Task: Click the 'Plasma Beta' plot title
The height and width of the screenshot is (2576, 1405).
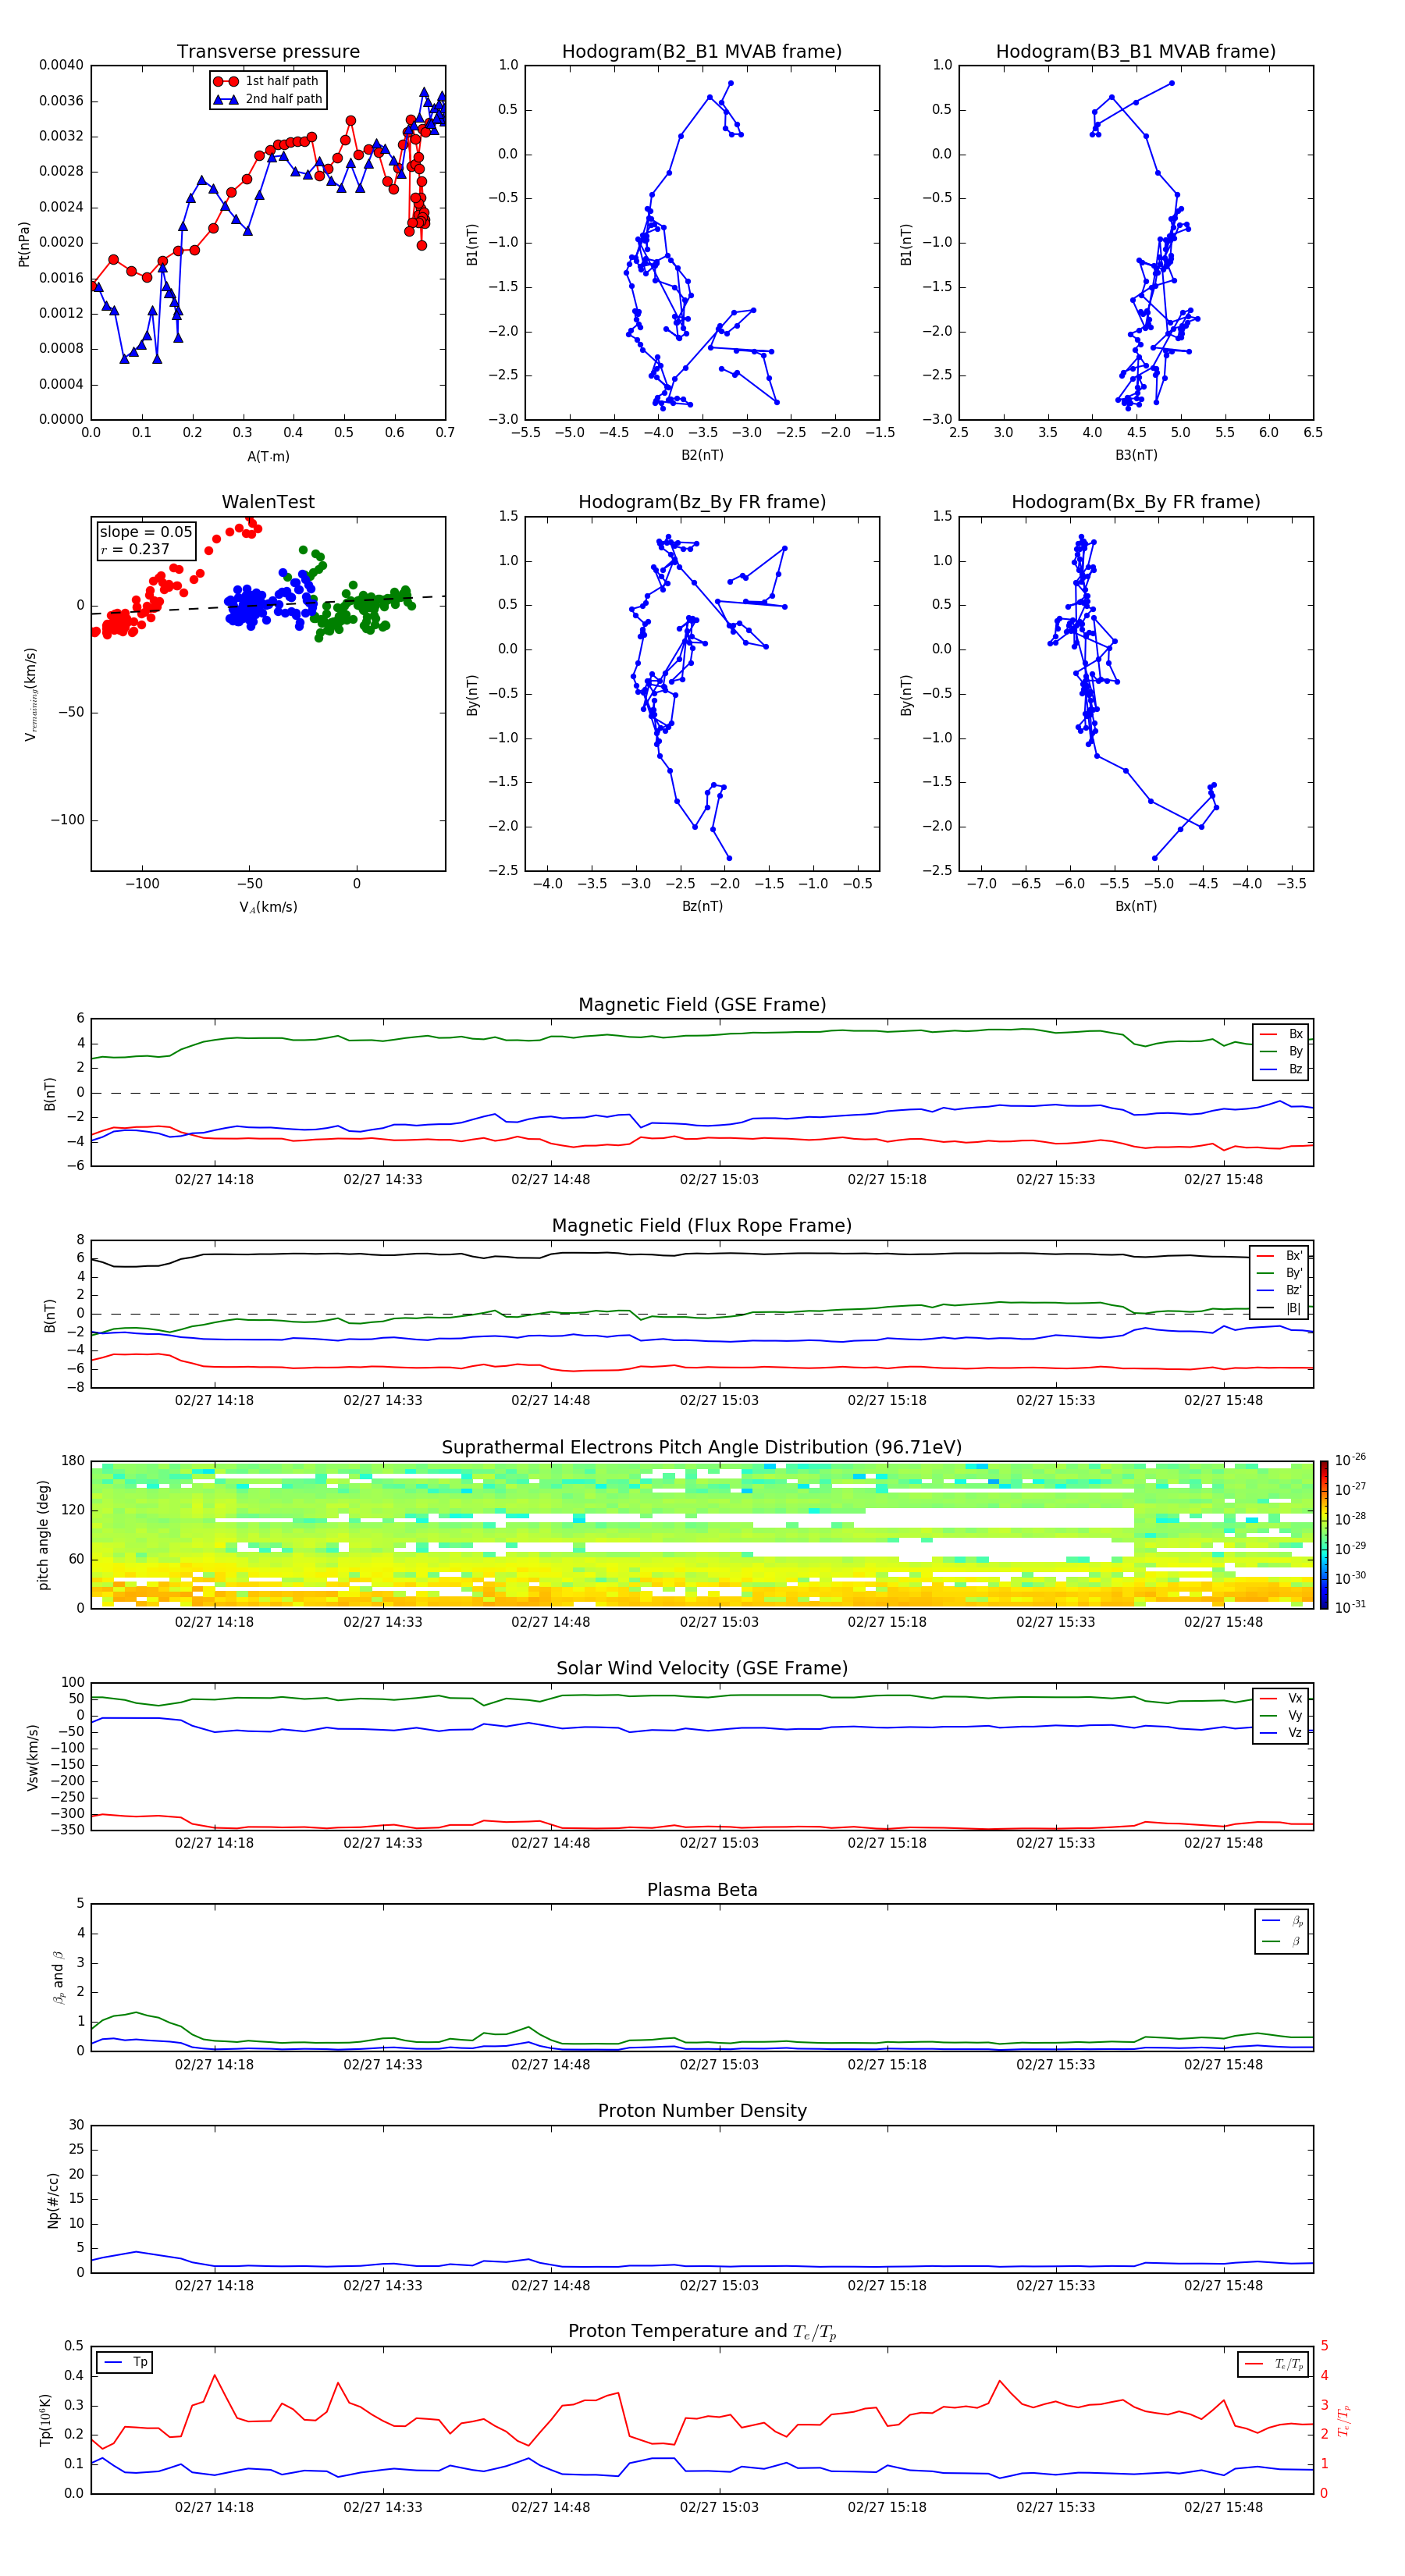Action: (x=702, y=1891)
